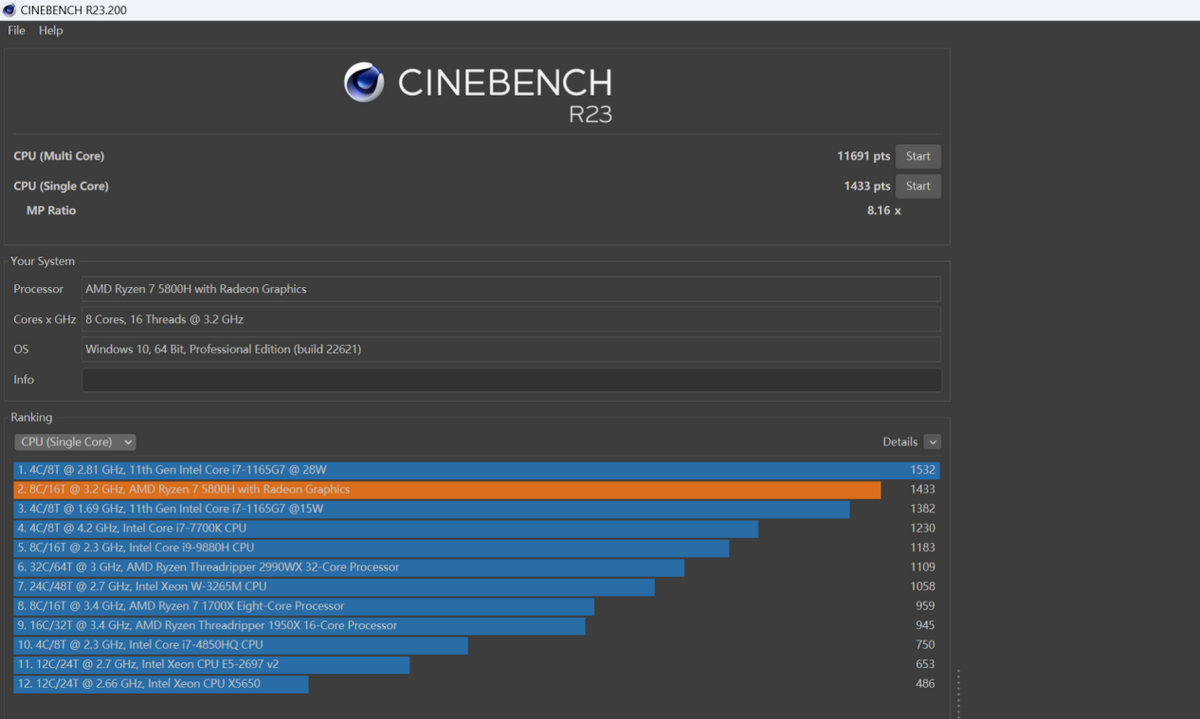Screen dimensions: 1200x719
Task: Click the ranking score 653
Action: (x=925, y=665)
